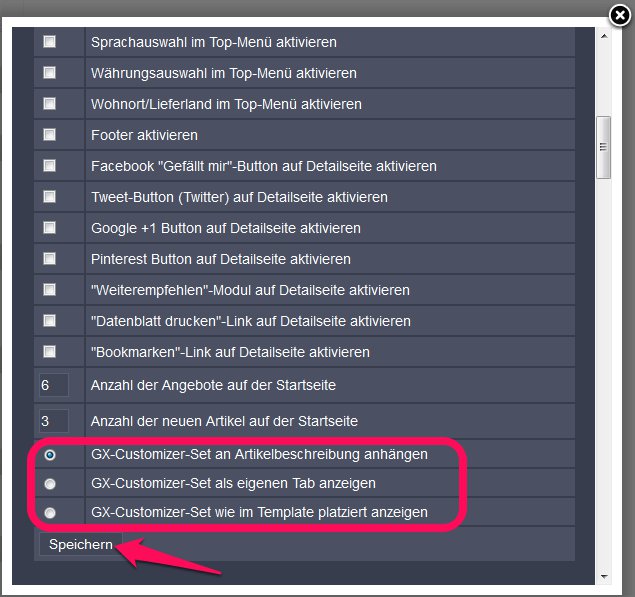Select GX-Customizer-Set an Artikelbeschreibung anhängen radio
Image resolution: width=635 pixels, height=597 pixels.
[50, 455]
